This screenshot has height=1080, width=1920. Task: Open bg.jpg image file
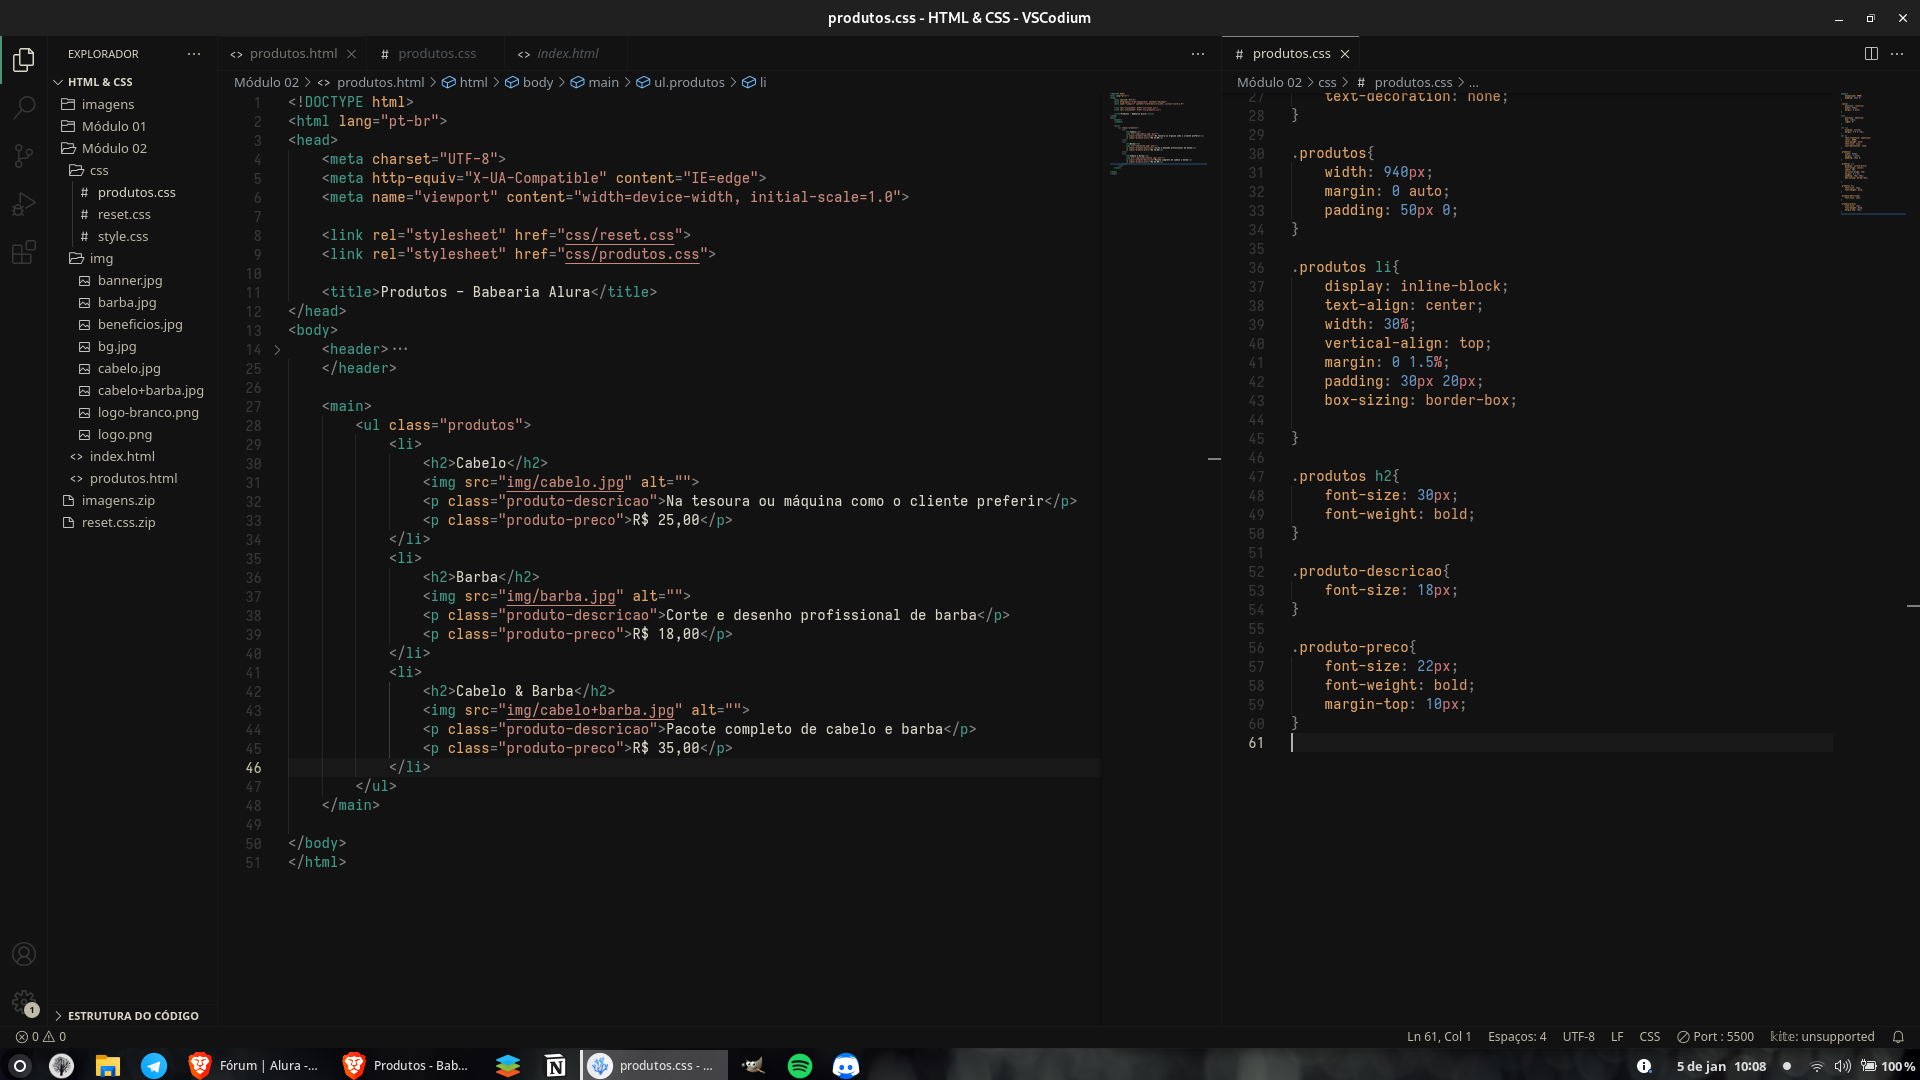(x=117, y=346)
